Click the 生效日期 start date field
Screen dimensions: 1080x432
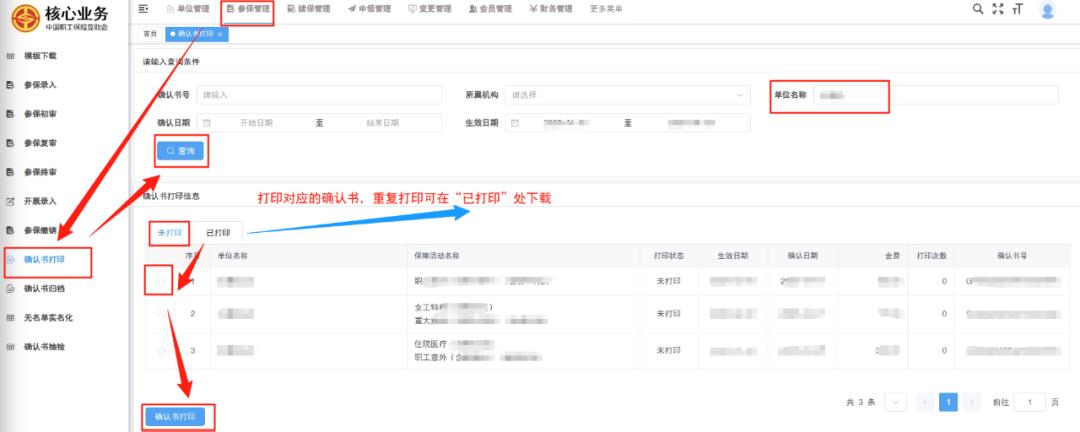[x=565, y=123]
